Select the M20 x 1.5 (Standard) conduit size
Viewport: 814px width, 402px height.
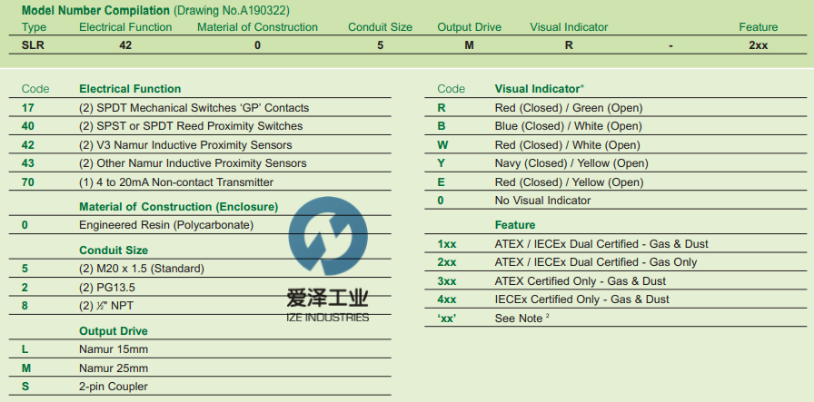tap(141, 268)
